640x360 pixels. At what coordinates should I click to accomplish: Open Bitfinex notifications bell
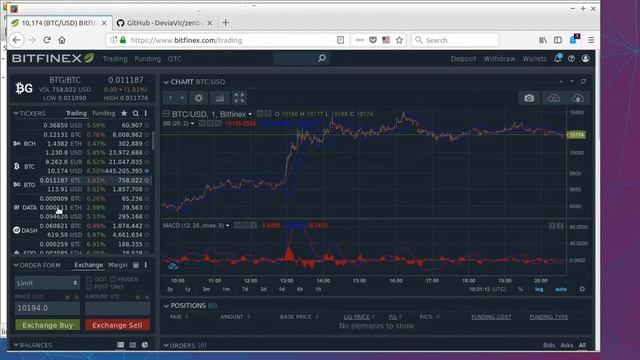click(558, 59)
